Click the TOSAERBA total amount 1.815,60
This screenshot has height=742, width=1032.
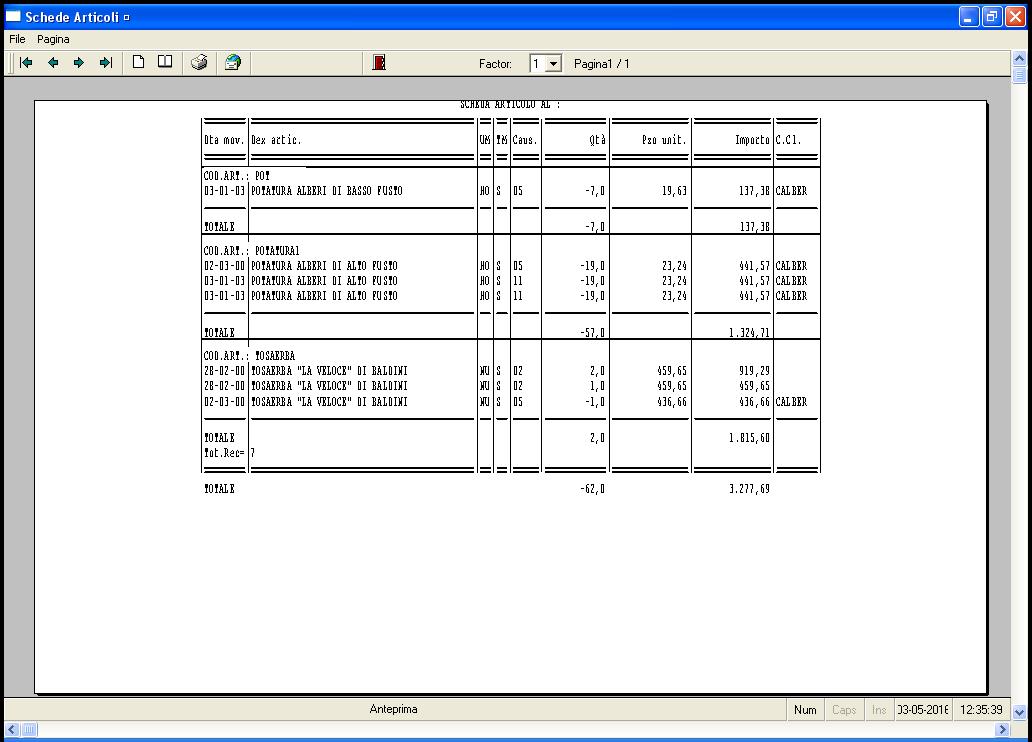pyautogui.click(x=749, y=438)
